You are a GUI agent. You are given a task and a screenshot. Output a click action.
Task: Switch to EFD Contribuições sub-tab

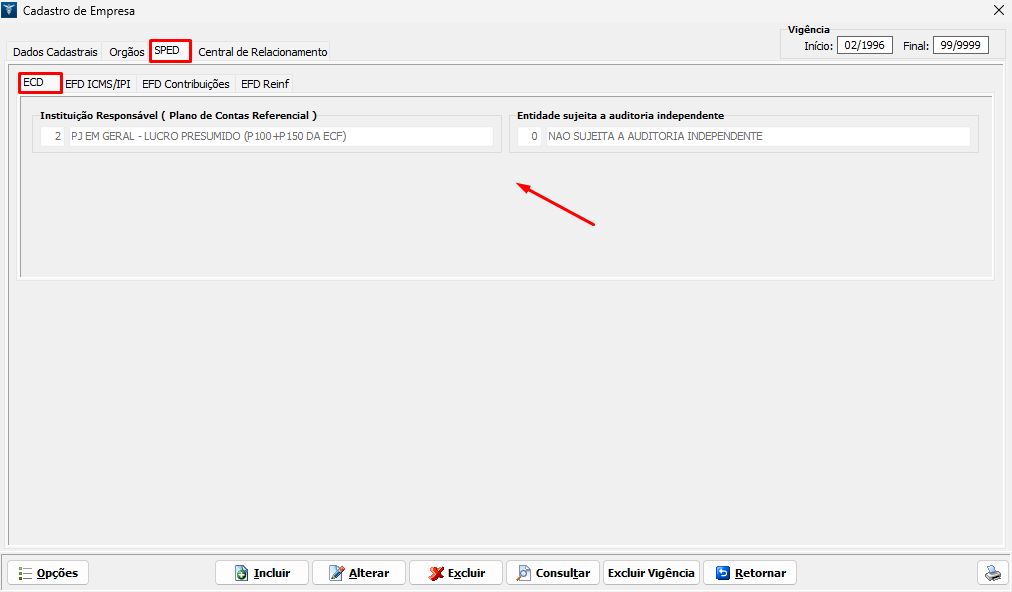coord(186,84)
